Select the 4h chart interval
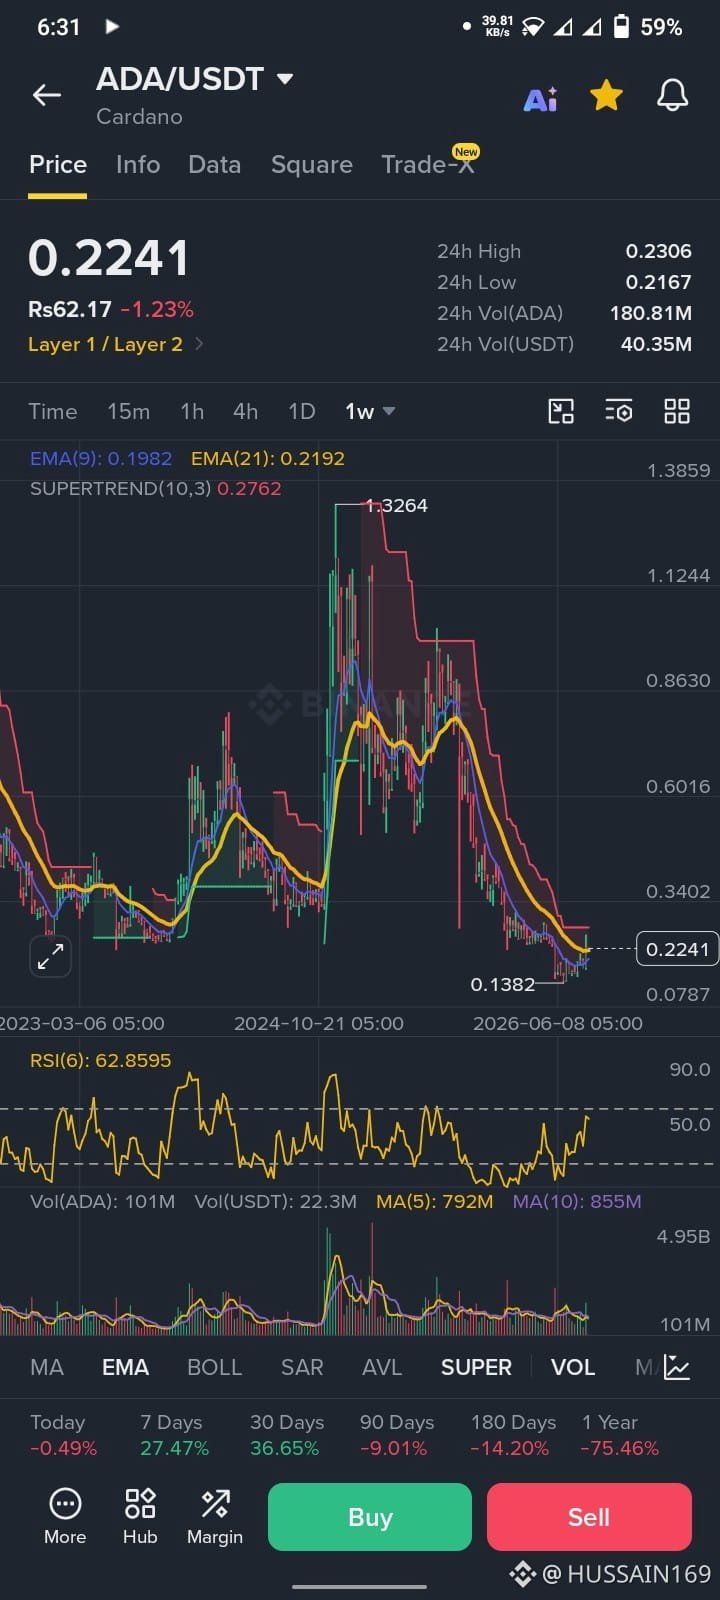This screenshot has height=1600, width=720. coord(245,411)
